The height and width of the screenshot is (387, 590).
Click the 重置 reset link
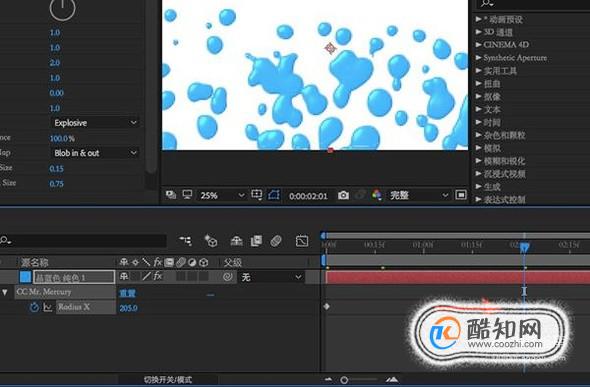tap(127, 293)
